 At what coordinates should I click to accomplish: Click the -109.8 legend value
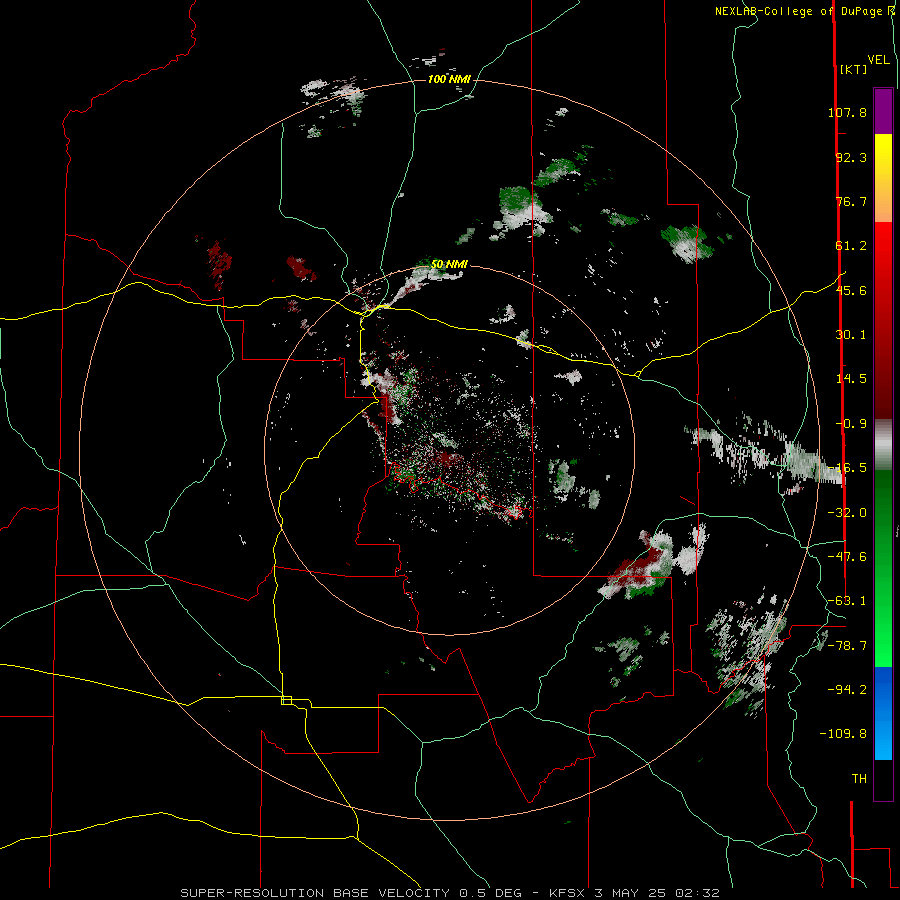[x=843, y=734]
